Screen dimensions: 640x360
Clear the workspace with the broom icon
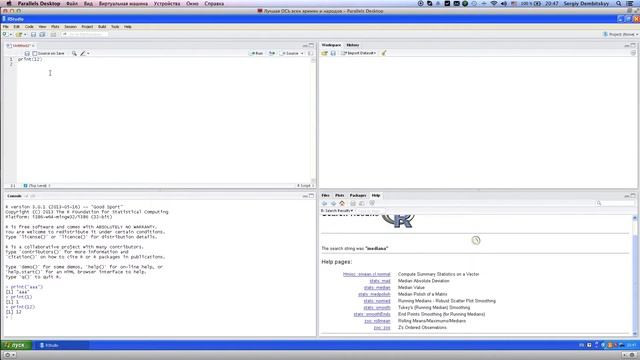[384, 53]
